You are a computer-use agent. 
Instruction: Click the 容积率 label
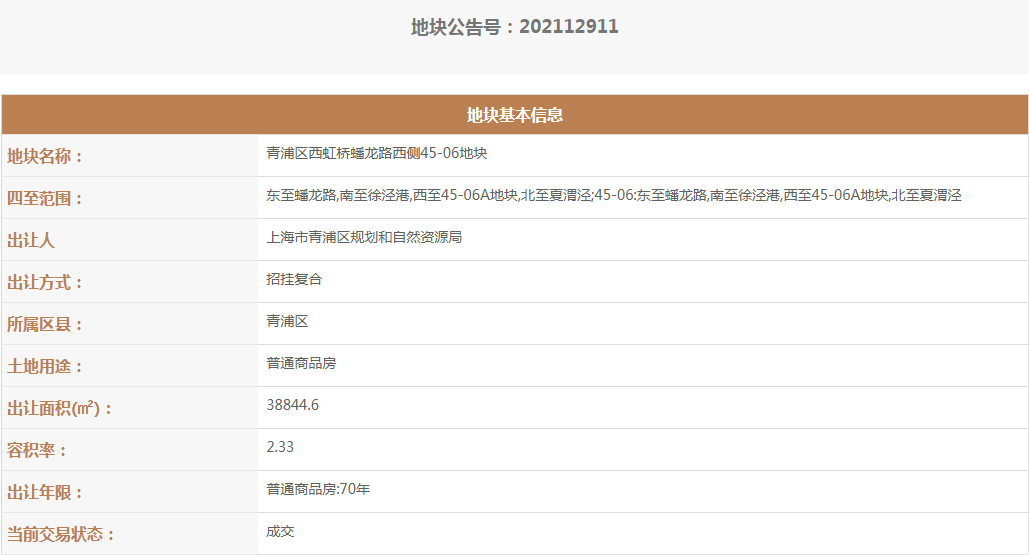tap(37, 450)
